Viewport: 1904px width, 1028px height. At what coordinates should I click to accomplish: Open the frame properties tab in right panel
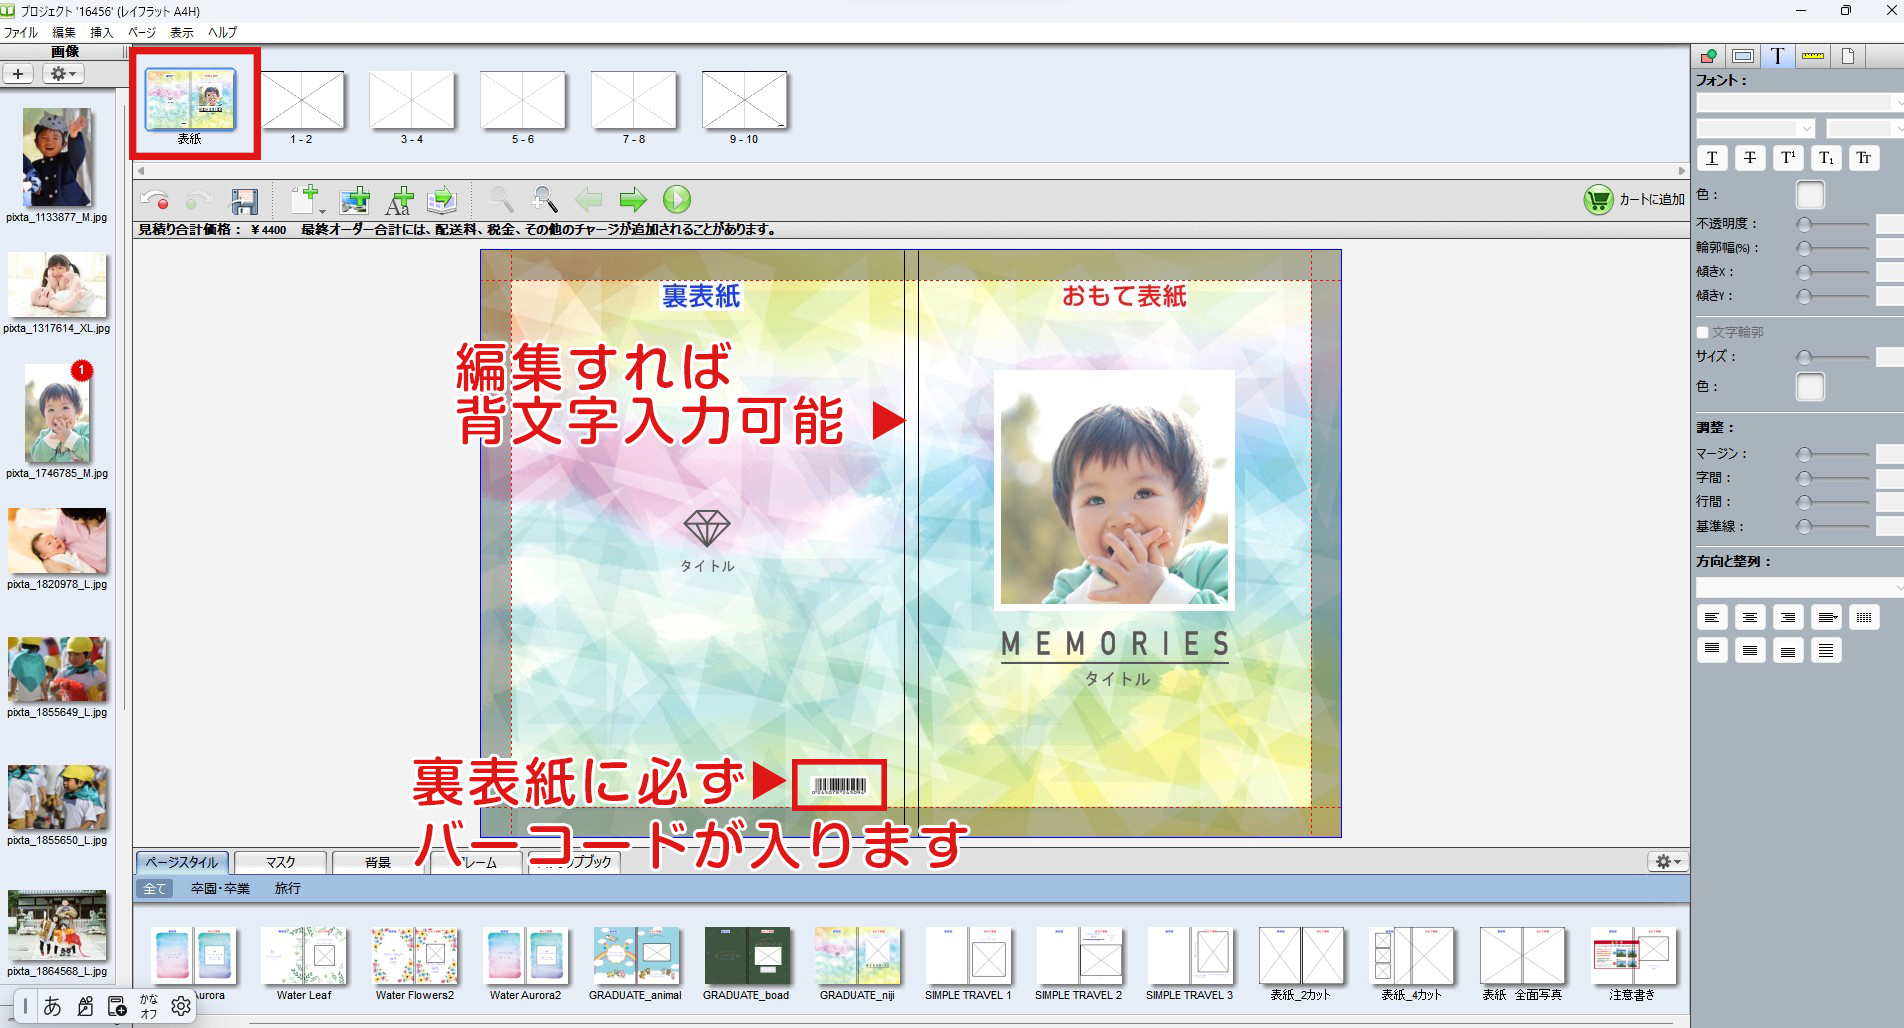1743,56
